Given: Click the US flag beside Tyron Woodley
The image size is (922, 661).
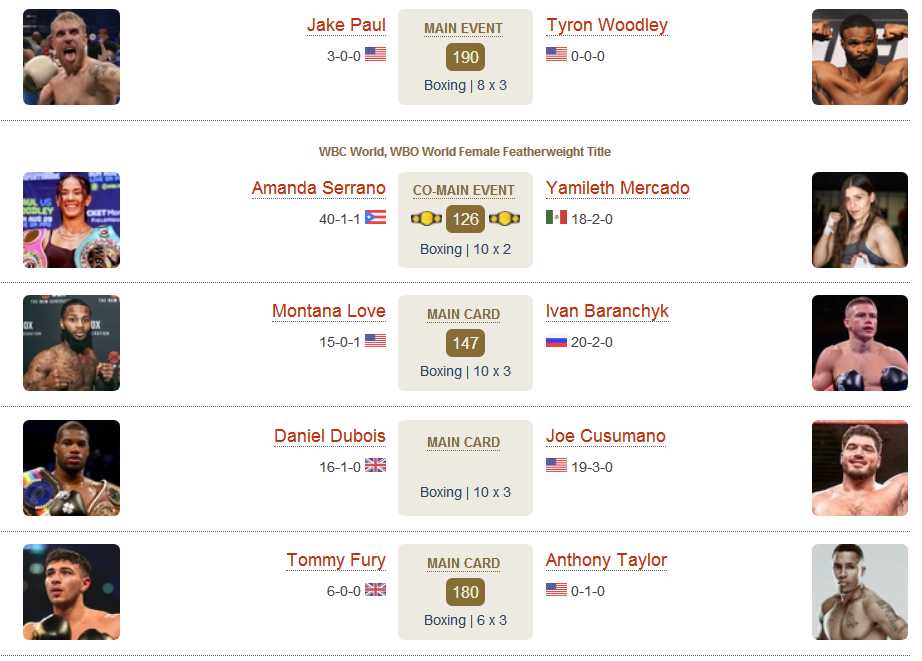Looking at the screenshot, I should coord(556,54).
